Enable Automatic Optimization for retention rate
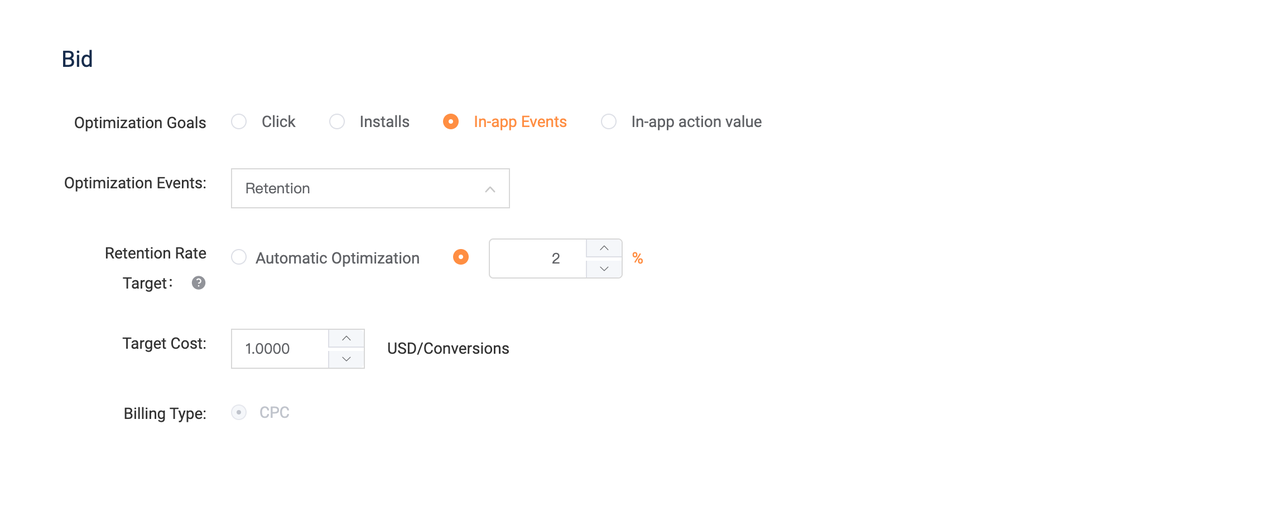This screenshot has width=1280, height=517. pos(239,257)
